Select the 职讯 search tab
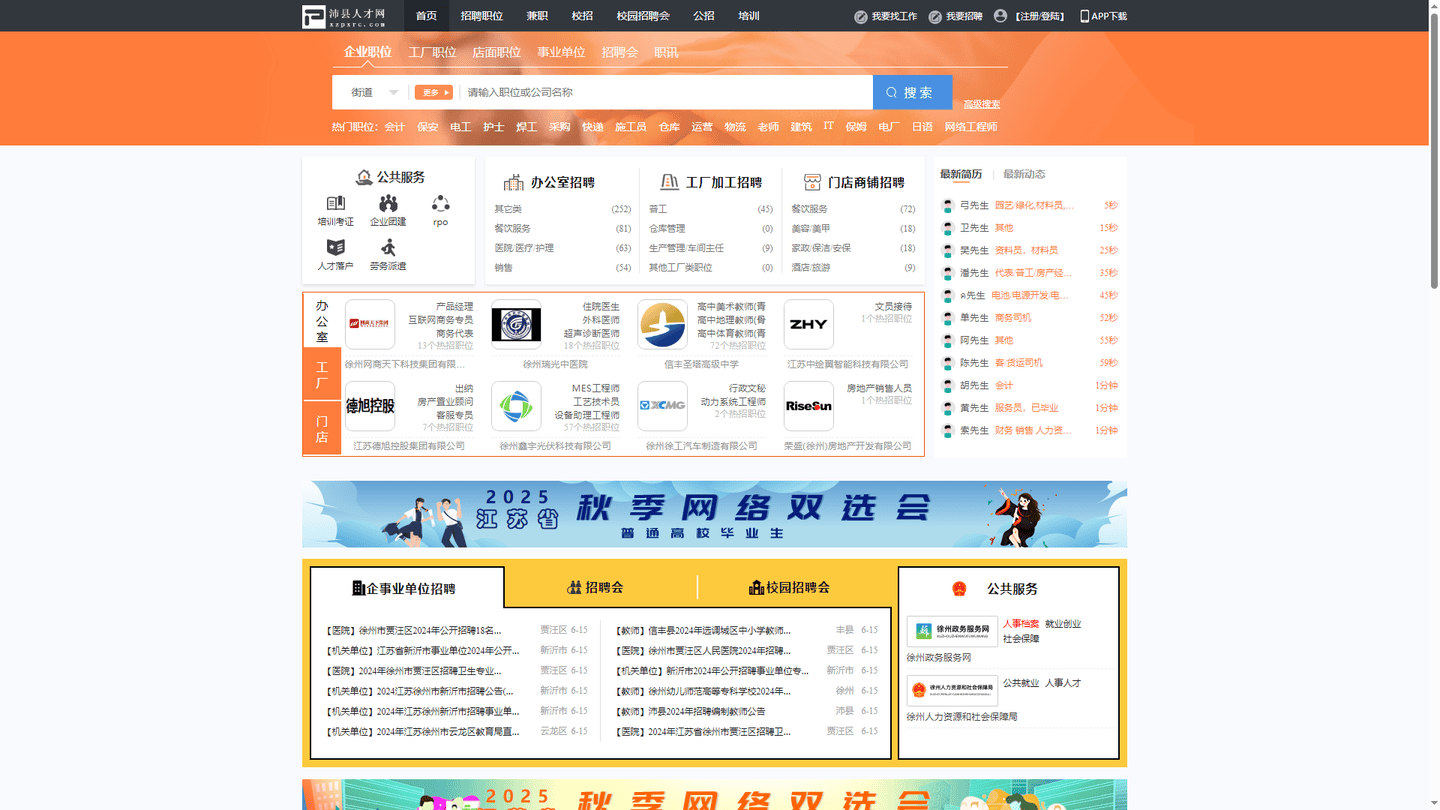The width and height of the screenshot is (1440, 810). click(x=666, y=52)
